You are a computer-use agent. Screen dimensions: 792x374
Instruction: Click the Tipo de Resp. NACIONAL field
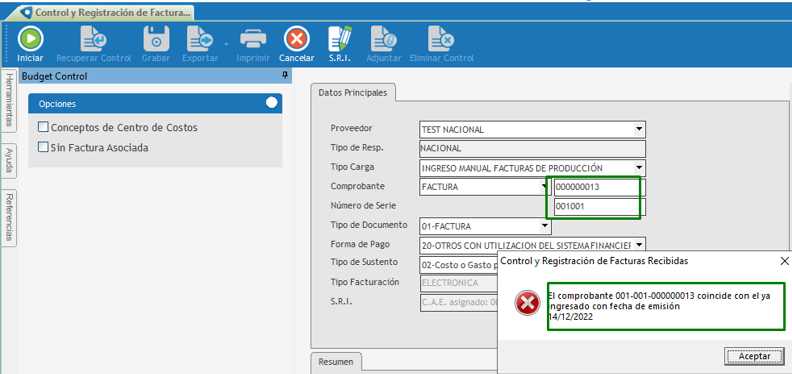coord(532,149)
